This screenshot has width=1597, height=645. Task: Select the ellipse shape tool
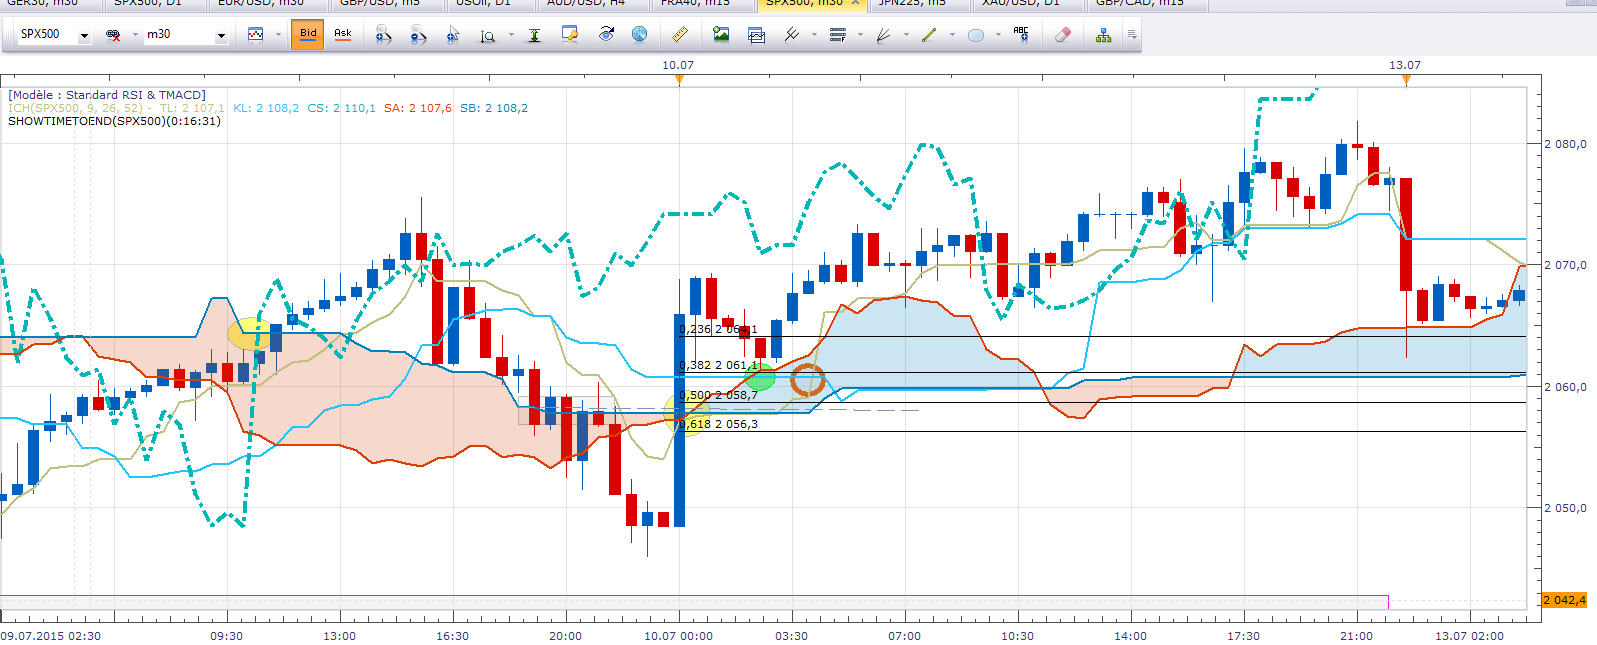(975, 35)
